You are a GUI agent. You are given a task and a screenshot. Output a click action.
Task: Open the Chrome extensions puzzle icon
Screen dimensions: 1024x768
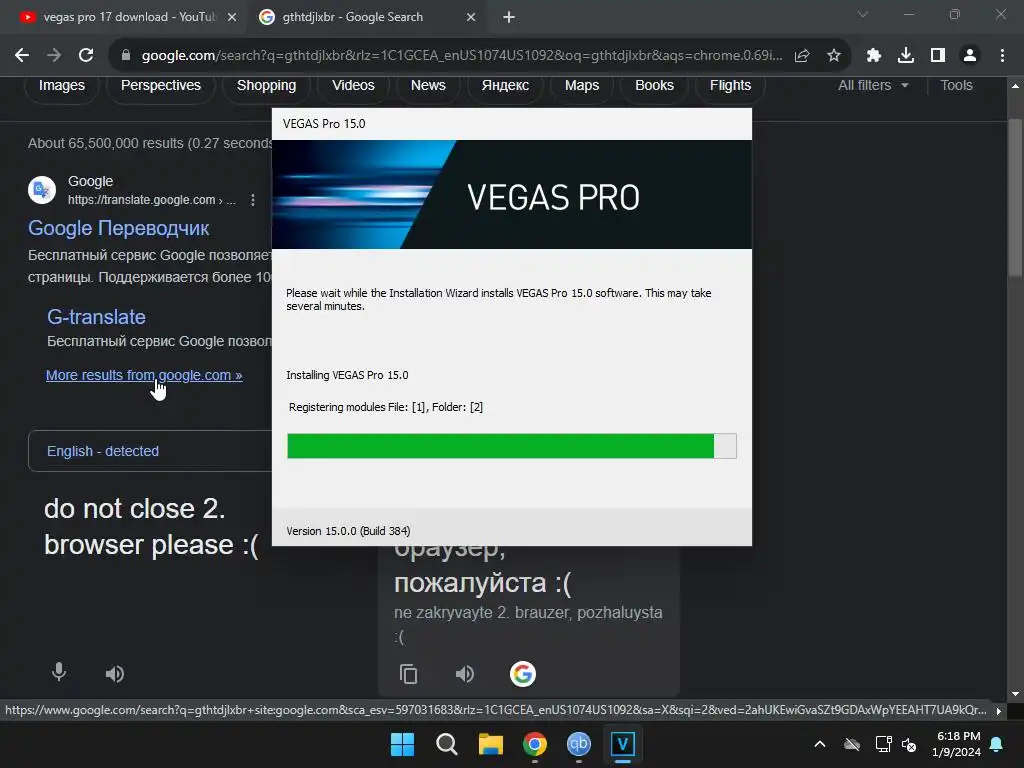click(x=874, y=56)
